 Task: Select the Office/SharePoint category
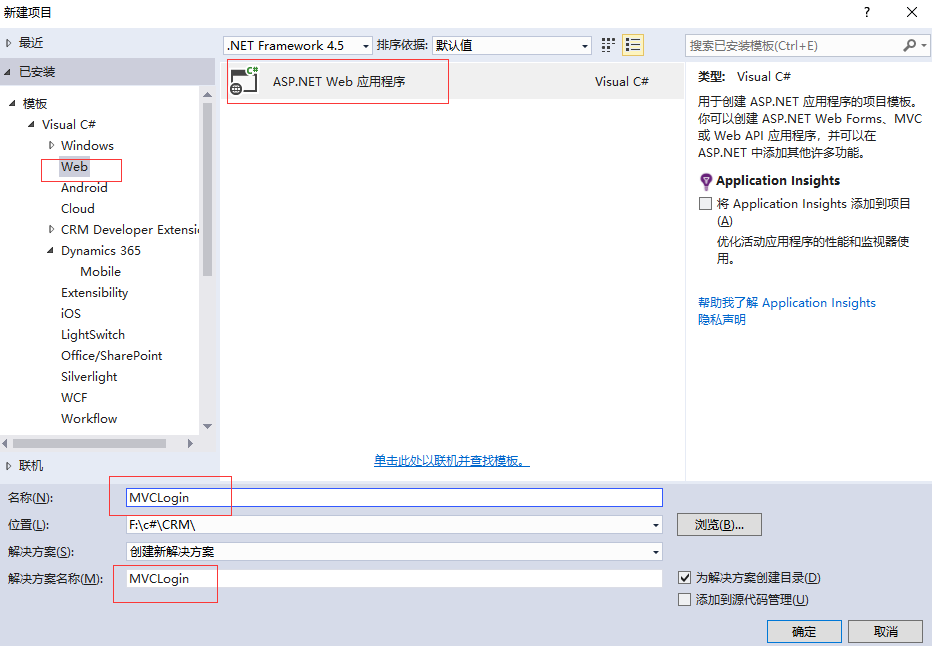click(111, 355)
